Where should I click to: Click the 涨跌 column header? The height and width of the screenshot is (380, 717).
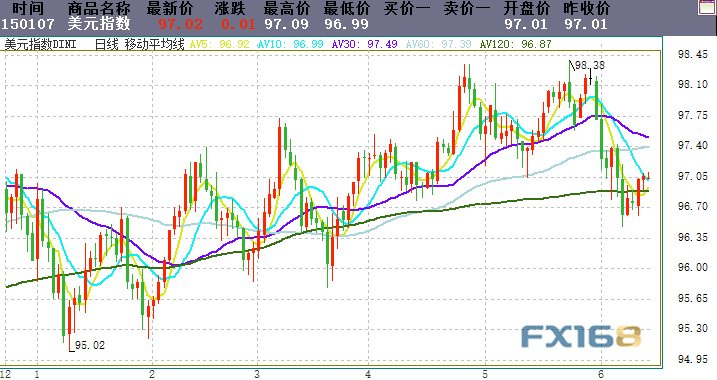point(230,8)
